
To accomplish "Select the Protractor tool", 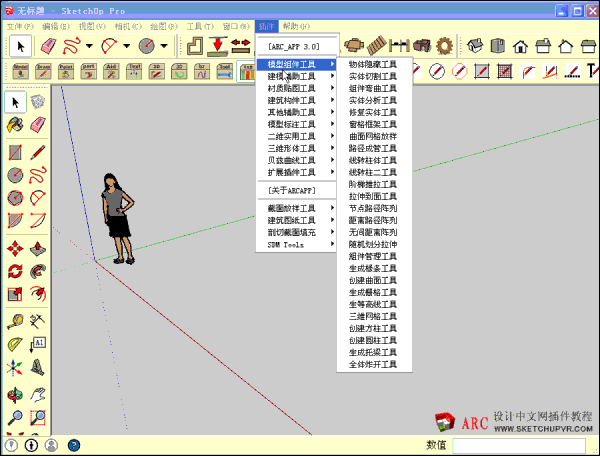I will point(15,344).
